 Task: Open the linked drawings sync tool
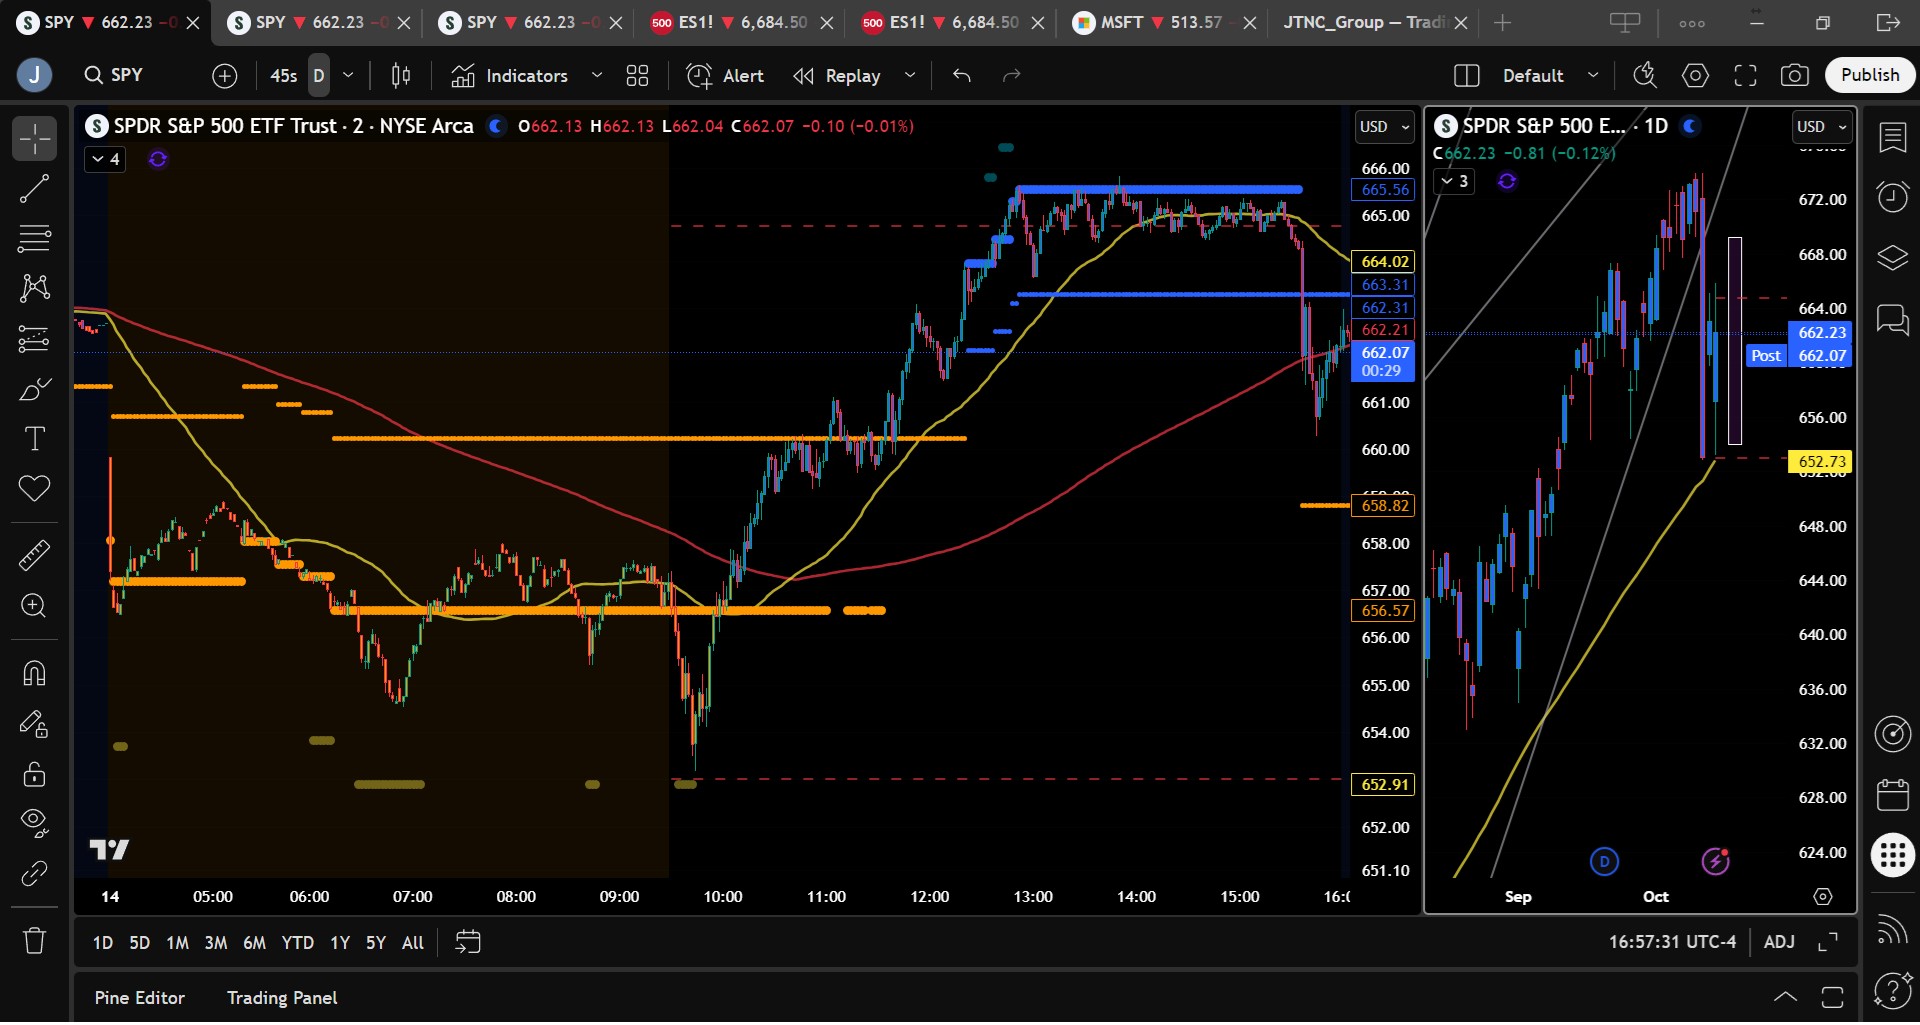pyautogui.click(x=34, y=873)
